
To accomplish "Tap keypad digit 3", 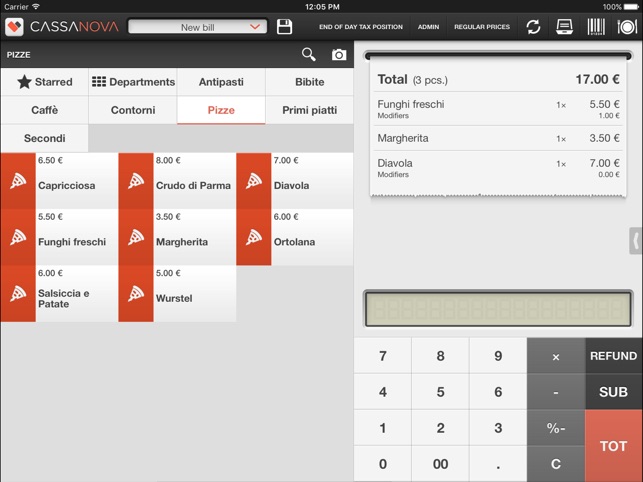I will pos(498,428).
